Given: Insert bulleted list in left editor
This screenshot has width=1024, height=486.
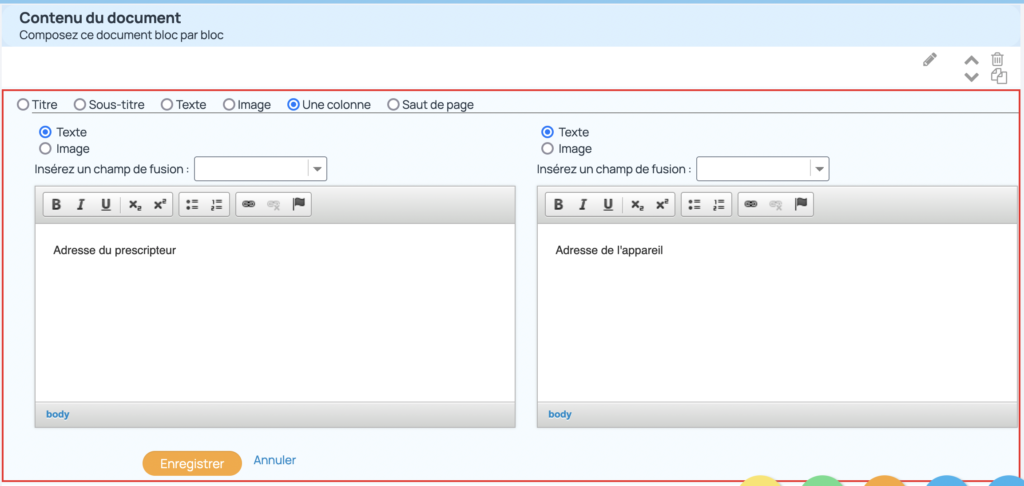Looking at the screenshot, I should 192,204.
